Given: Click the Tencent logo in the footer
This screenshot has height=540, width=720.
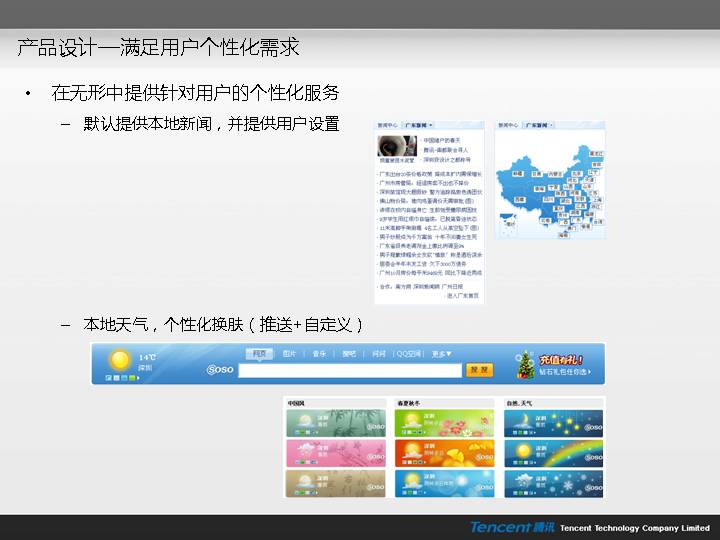Looking at the screenshot, I should [511, 527].
